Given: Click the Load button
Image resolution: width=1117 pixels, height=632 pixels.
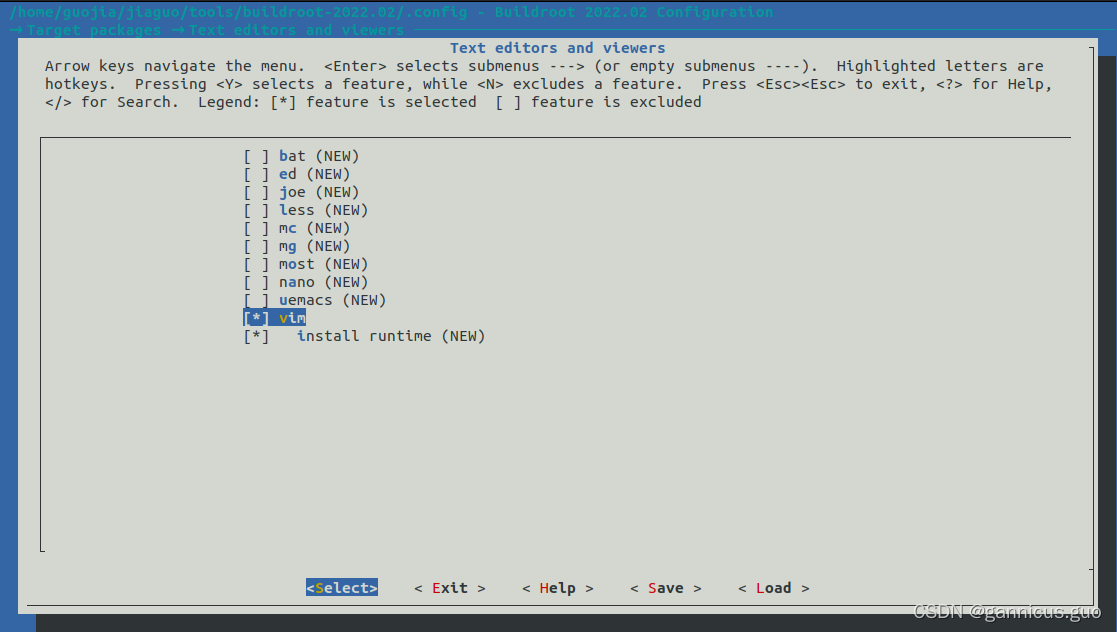Looking at the screenshot, I should tap(774, 588).
